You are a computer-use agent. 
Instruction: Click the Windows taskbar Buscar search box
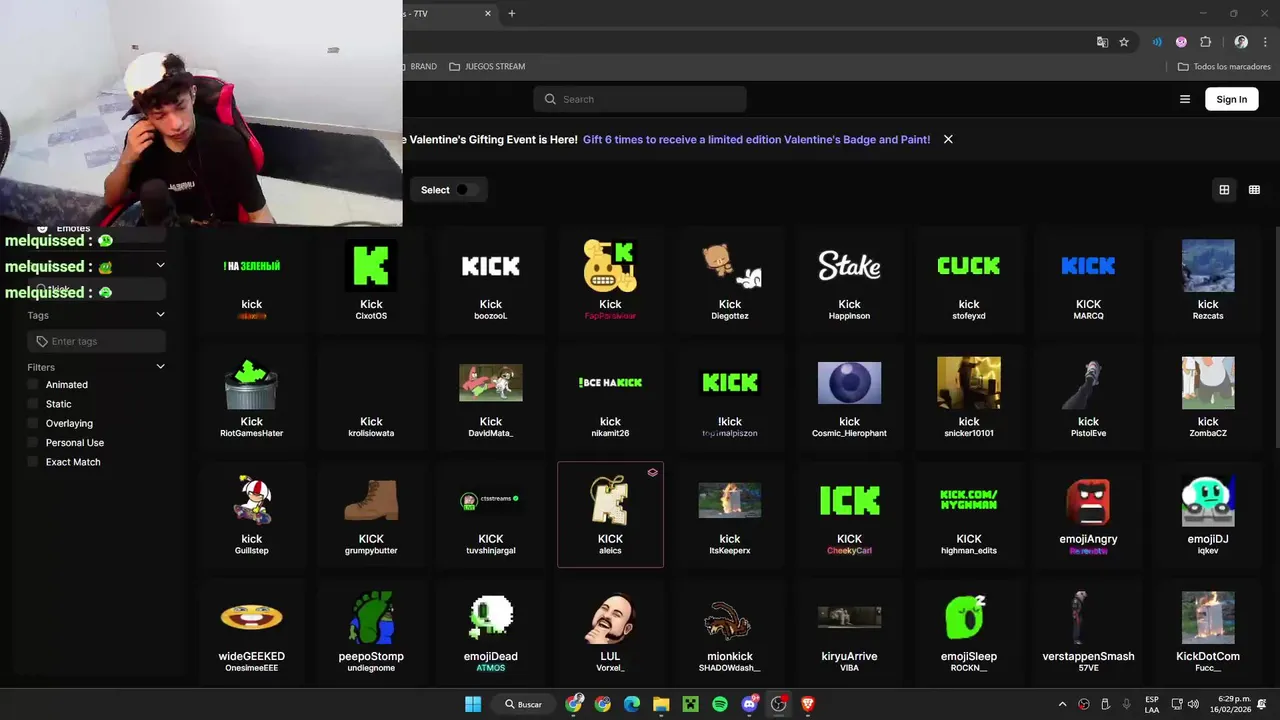(x=522, y=704)
